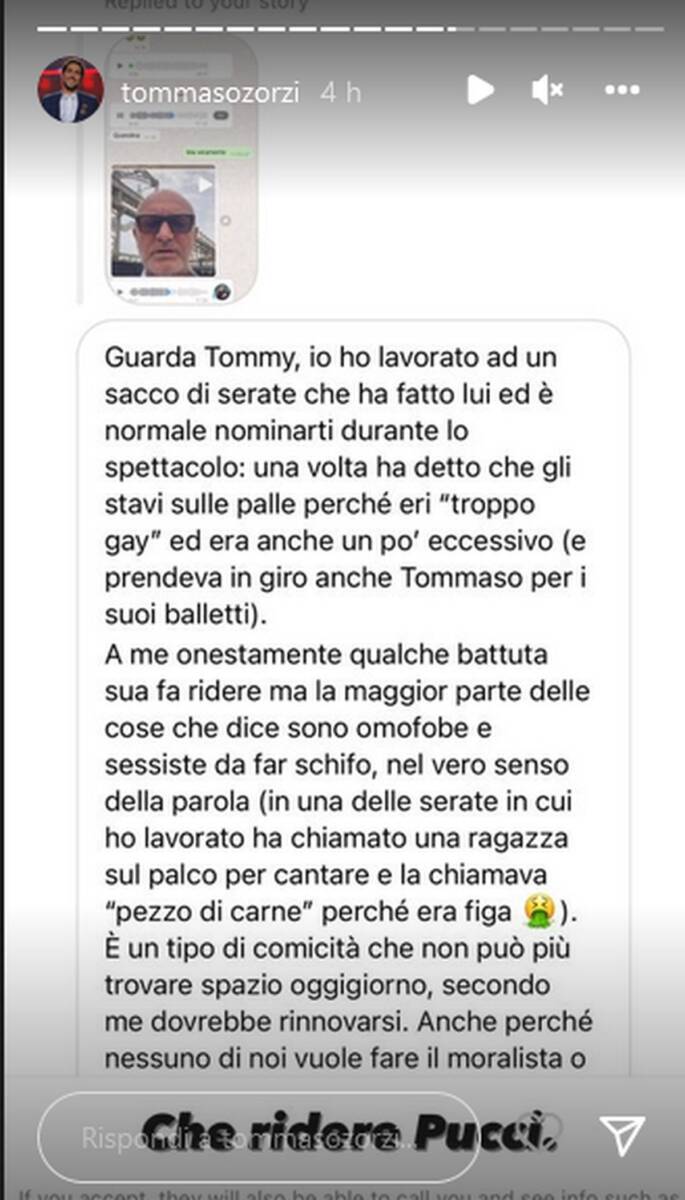Tap voice message waveform under the video
The width and height of the screenshot is (685, 1200).
[x=160, y=292]
